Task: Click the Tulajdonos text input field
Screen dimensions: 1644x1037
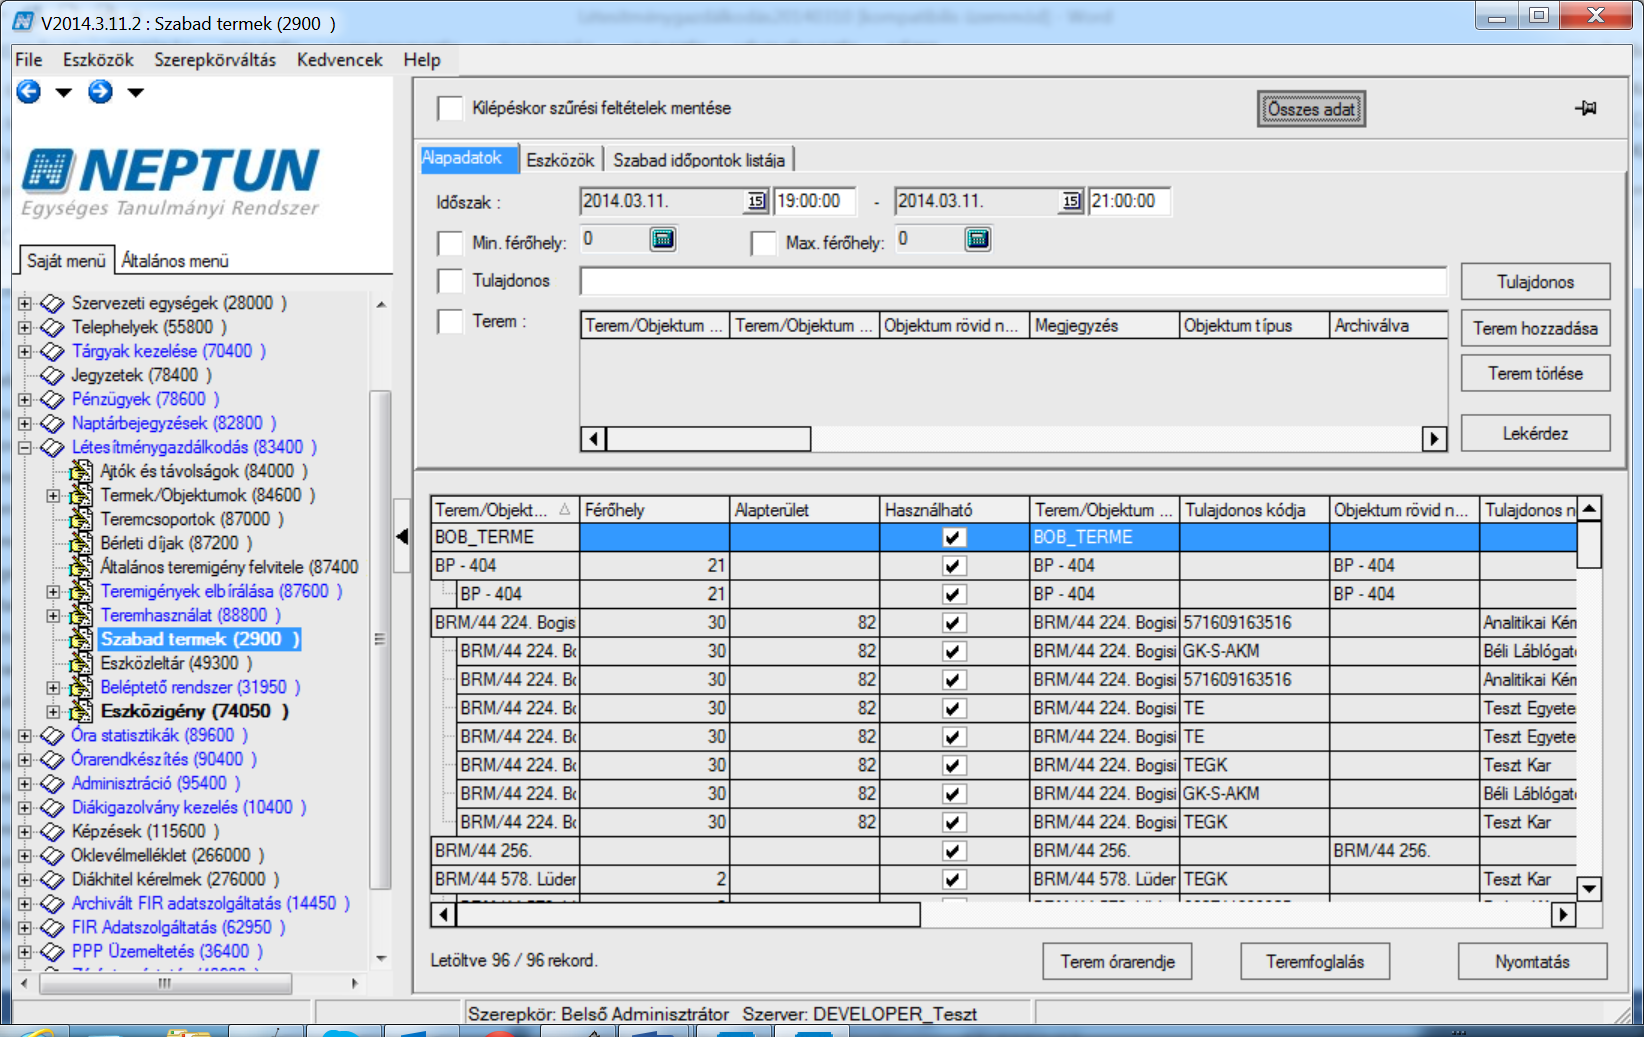Action: point(1013,281)
